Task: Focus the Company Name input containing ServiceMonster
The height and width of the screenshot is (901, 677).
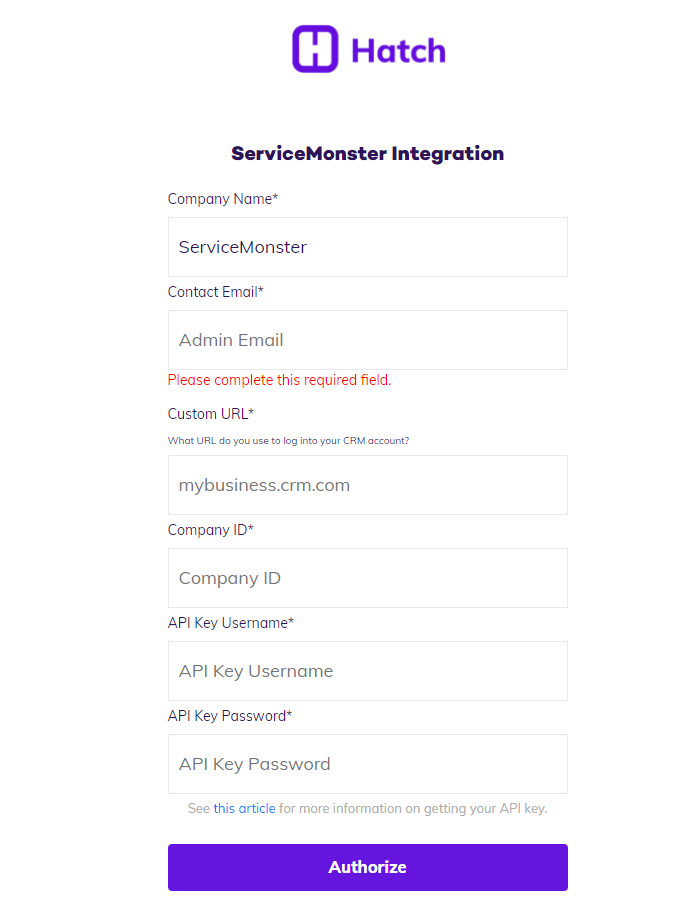Action: [367, 247]
